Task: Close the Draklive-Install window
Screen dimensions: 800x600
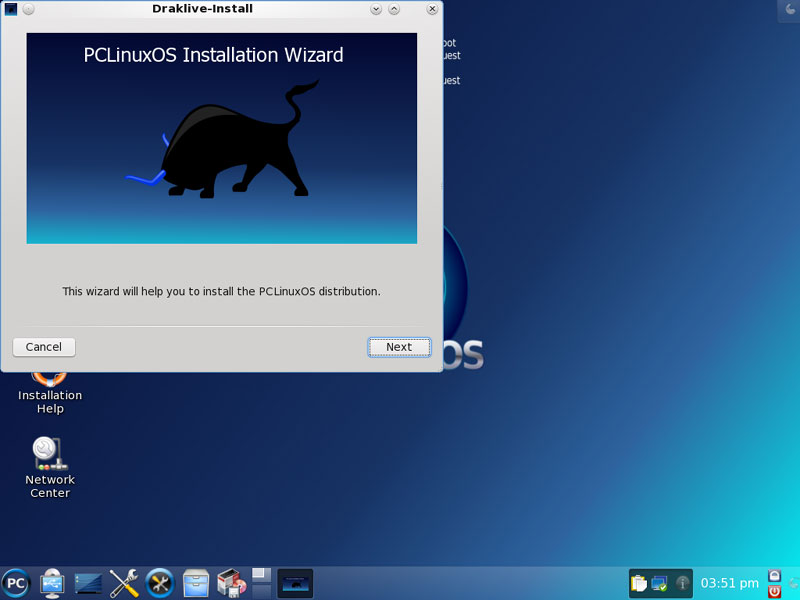Action: (432, 9)
